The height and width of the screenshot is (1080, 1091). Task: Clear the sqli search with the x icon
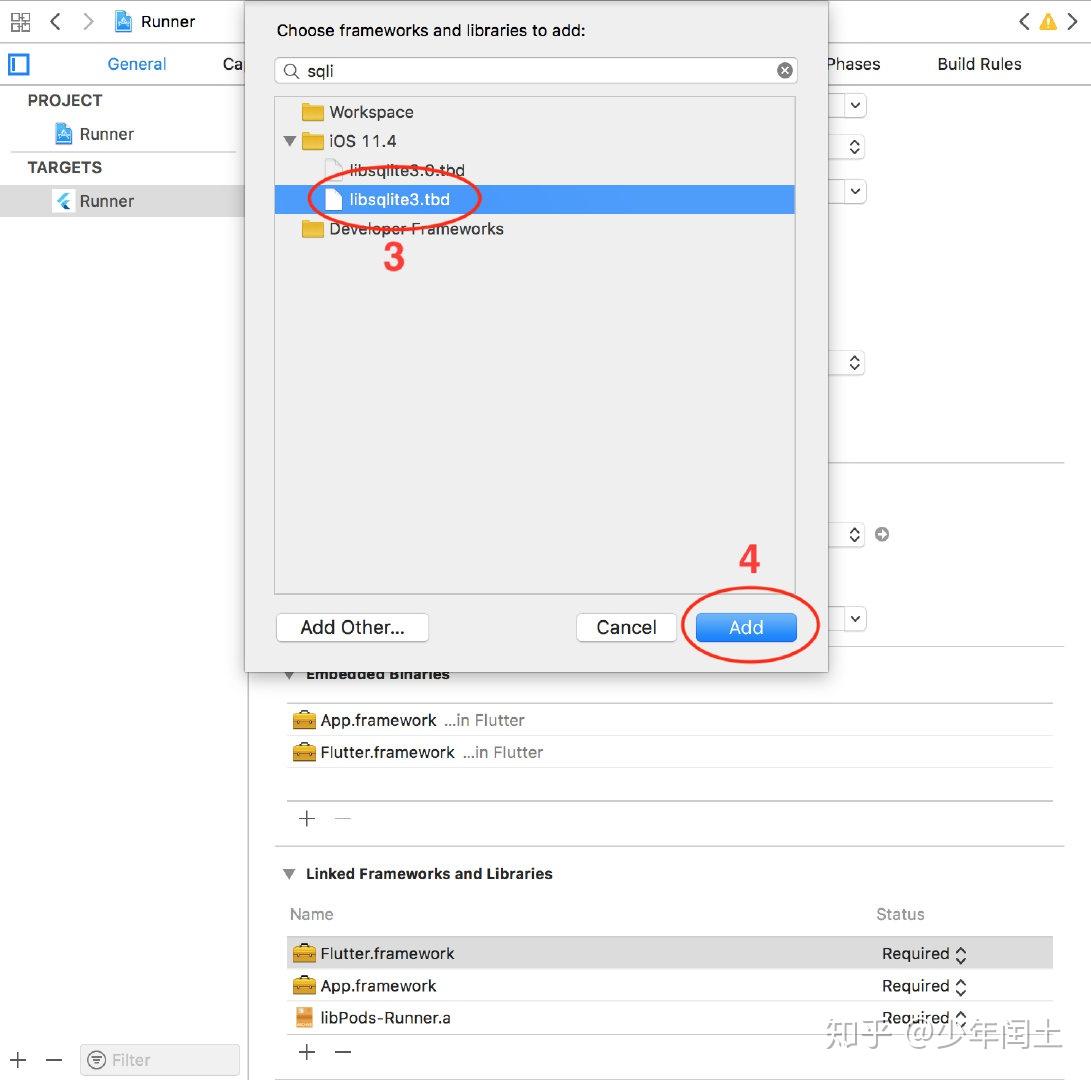point(785,70)
